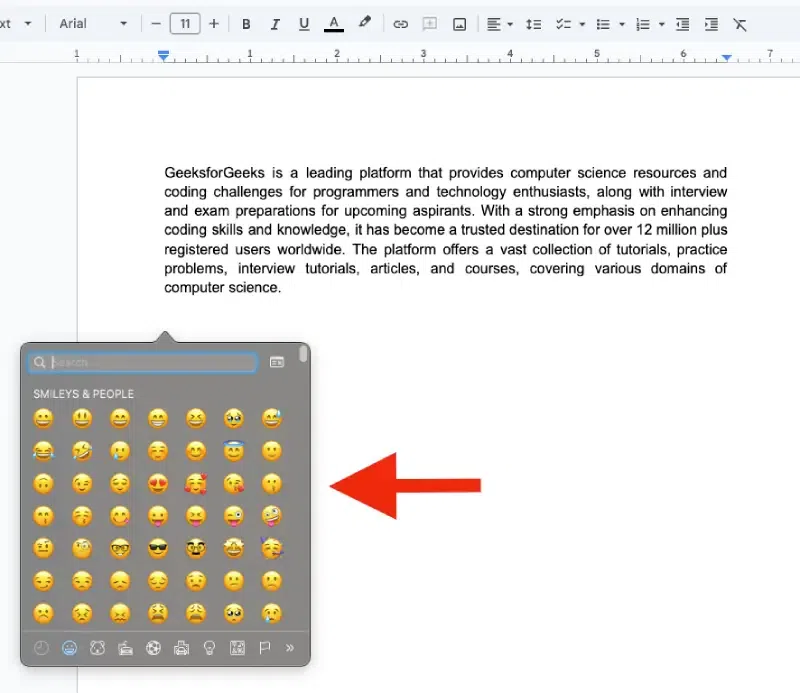This screenshot has width=800, height=693.
Task: Switch to Travel & Places emoji tab
Action: pyautogui.click(x=182, y=648)
